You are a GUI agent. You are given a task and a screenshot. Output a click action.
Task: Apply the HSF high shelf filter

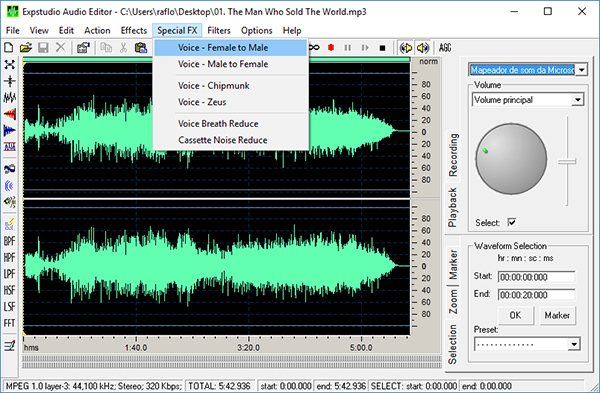pos(10,290)
